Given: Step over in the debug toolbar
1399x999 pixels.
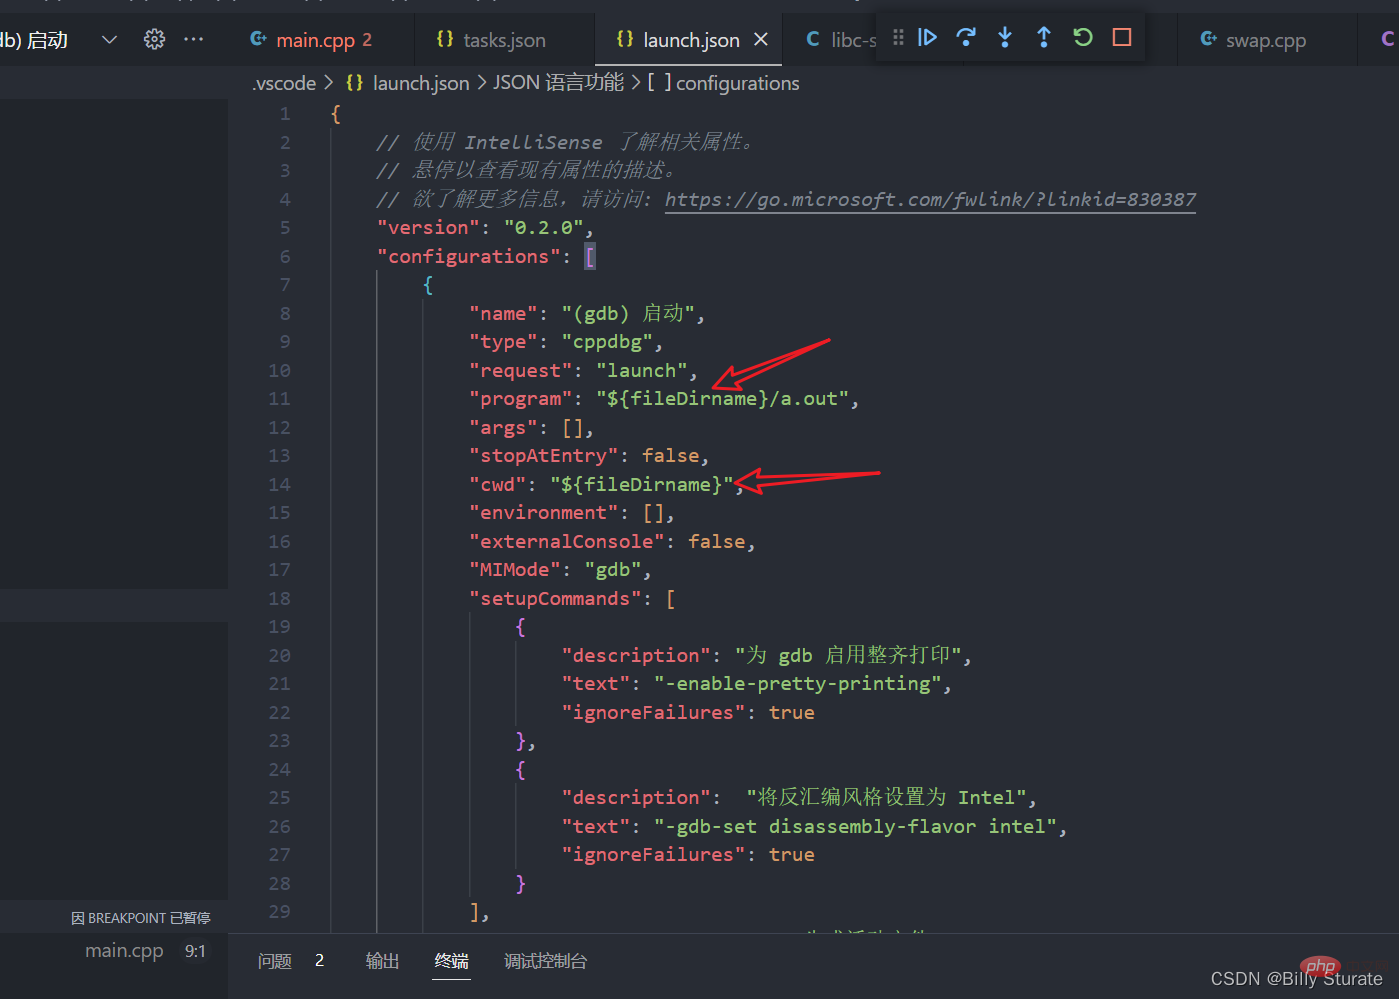Looking at the screenshot, I should click(966, 37).
